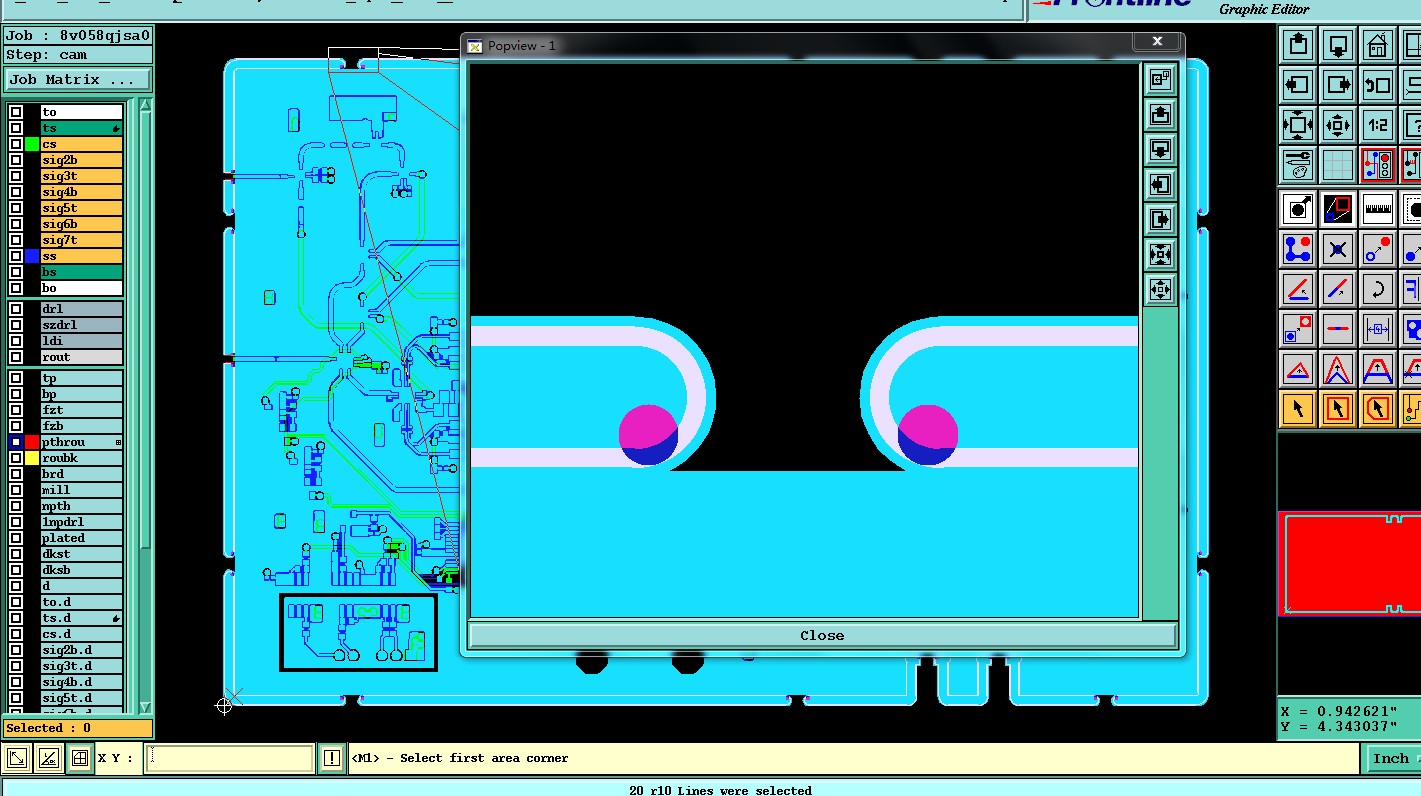Viewport: 1421px width, 796px height.
Task: Select the polygon area selection arrow tool
Action: click(1378, 409)
